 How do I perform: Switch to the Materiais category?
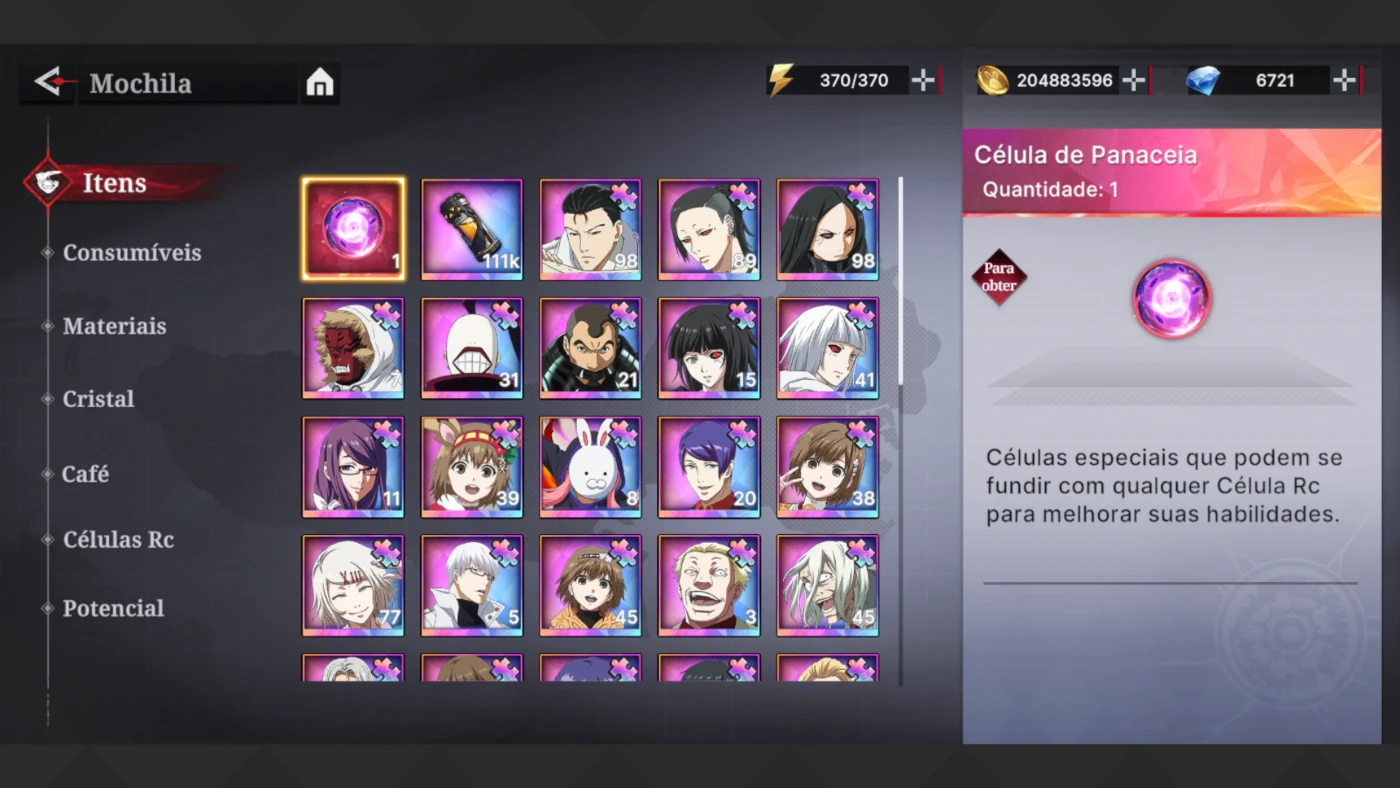pyautogui.click(x=114, y=326)
